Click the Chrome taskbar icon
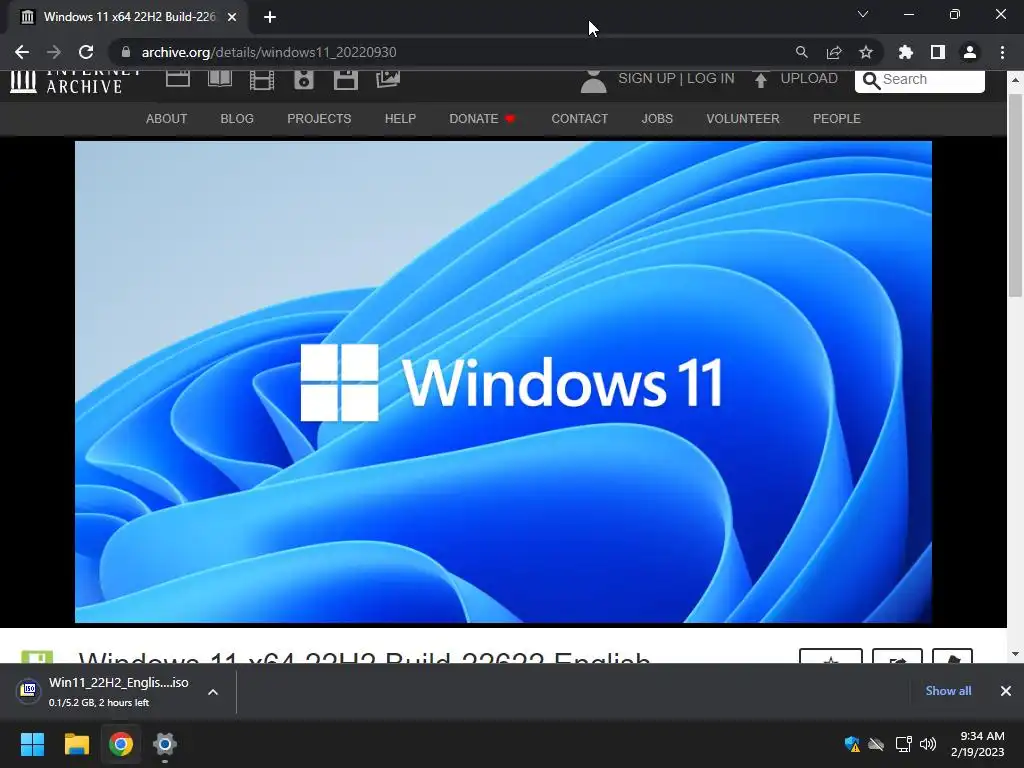This screenshot has width=1024, height=768. point(121,744)
